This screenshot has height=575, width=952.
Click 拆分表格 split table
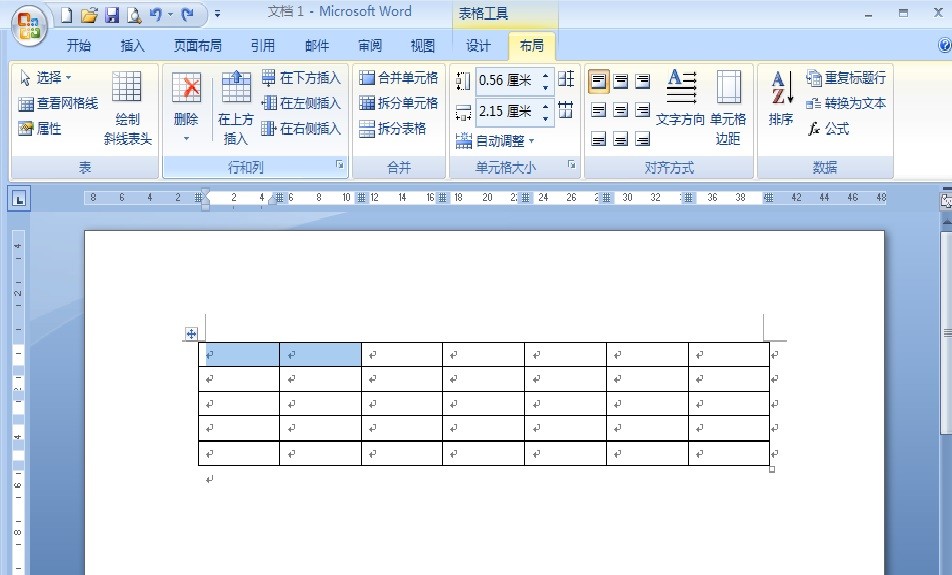pyautogui.click(x=393, y=129)
